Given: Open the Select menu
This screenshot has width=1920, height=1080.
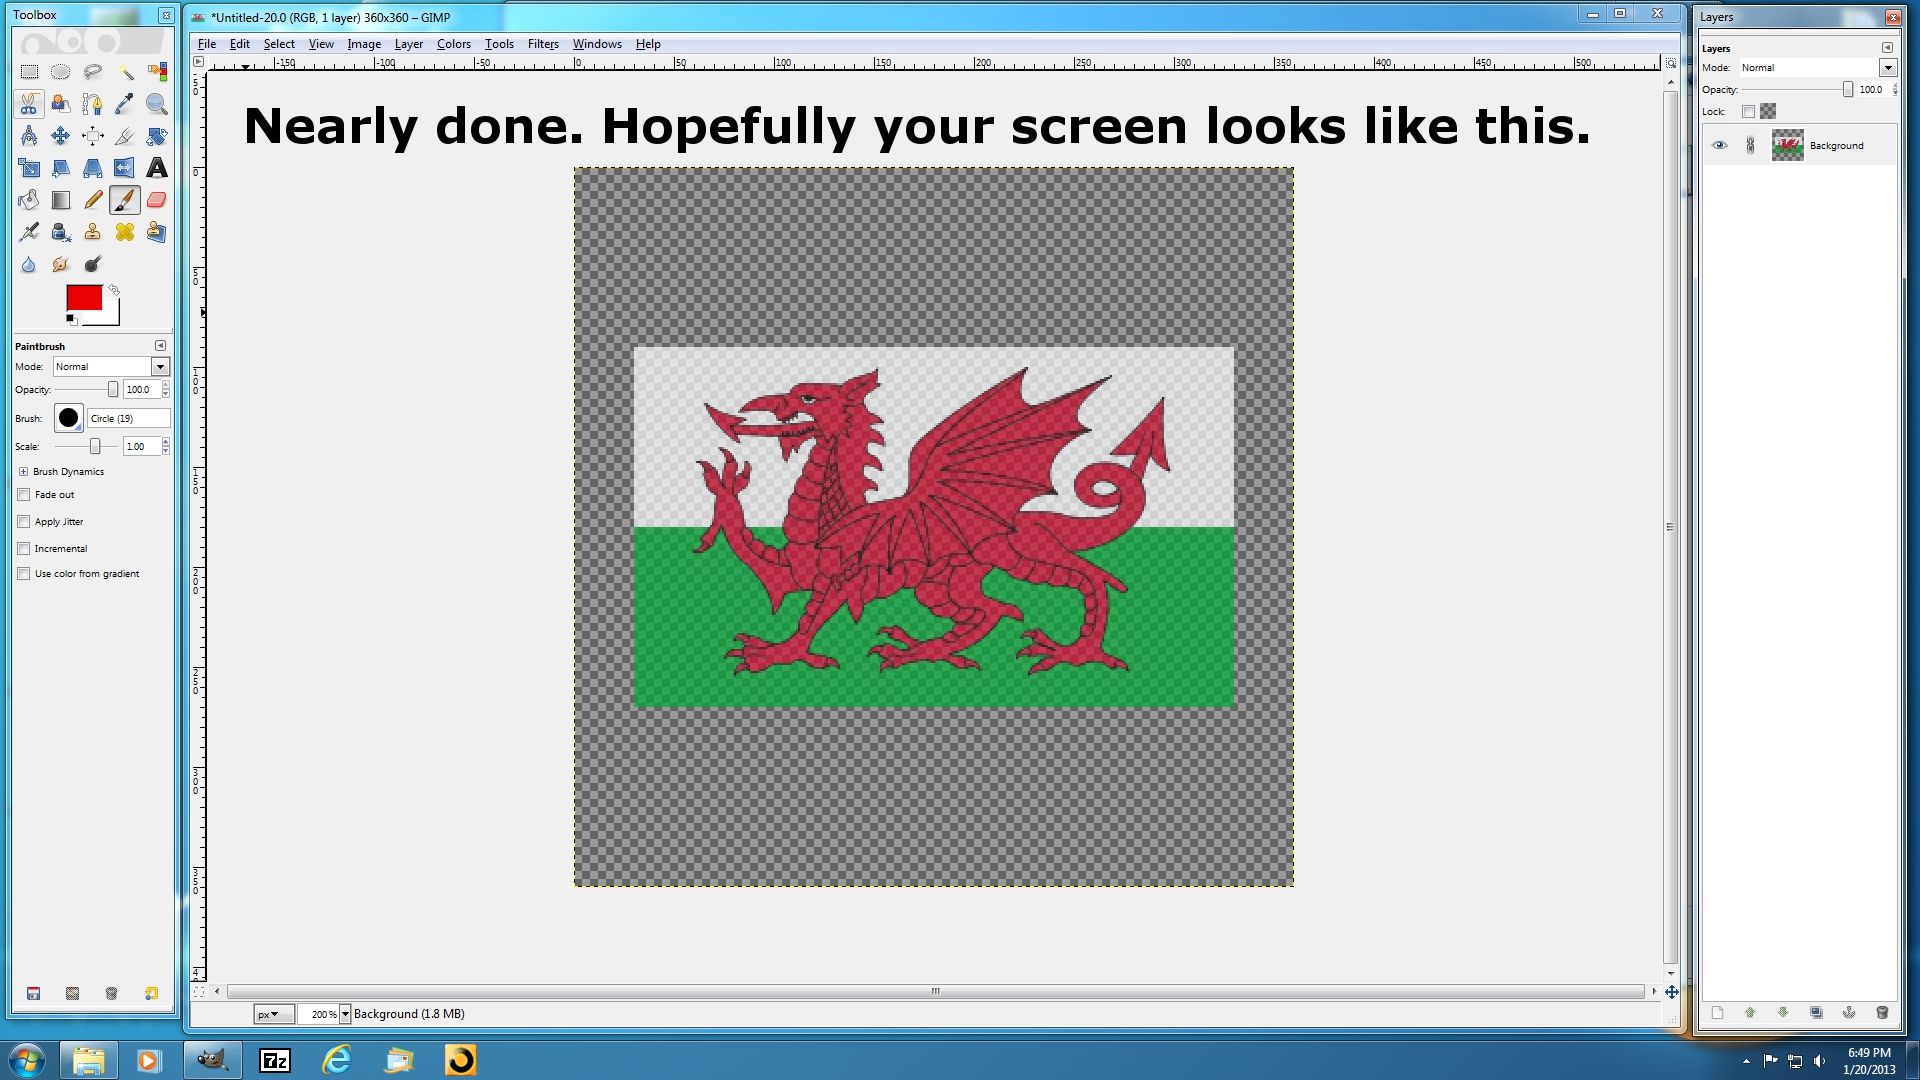Looking at the screenshot, I should point(279,44).
